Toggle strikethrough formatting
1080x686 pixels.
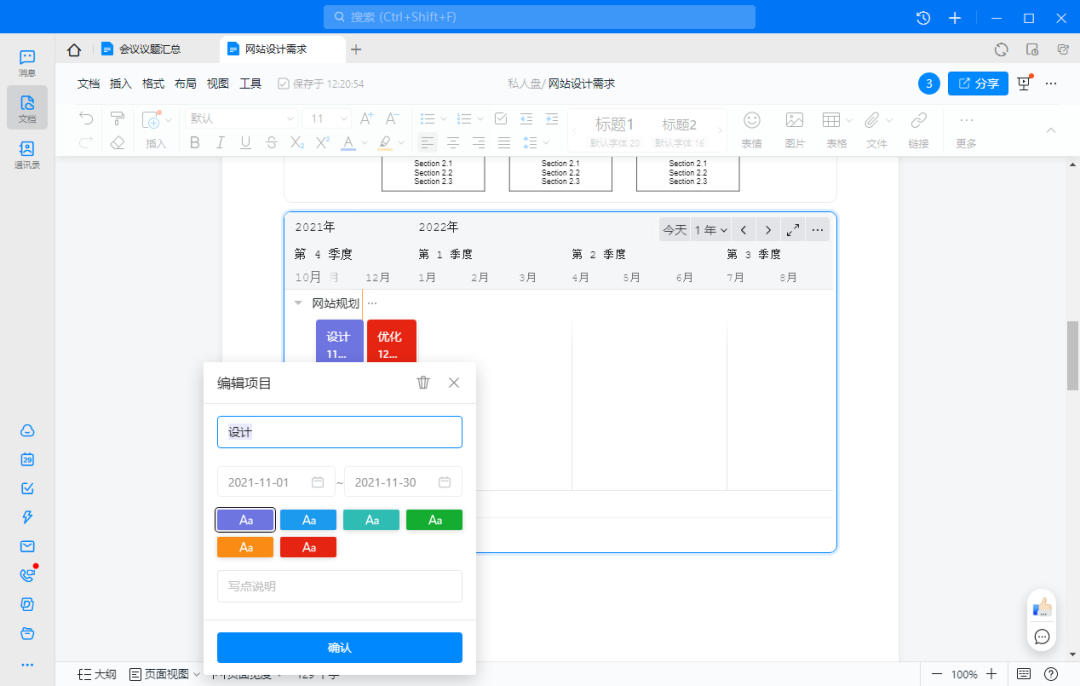click(x=271, y=143)
